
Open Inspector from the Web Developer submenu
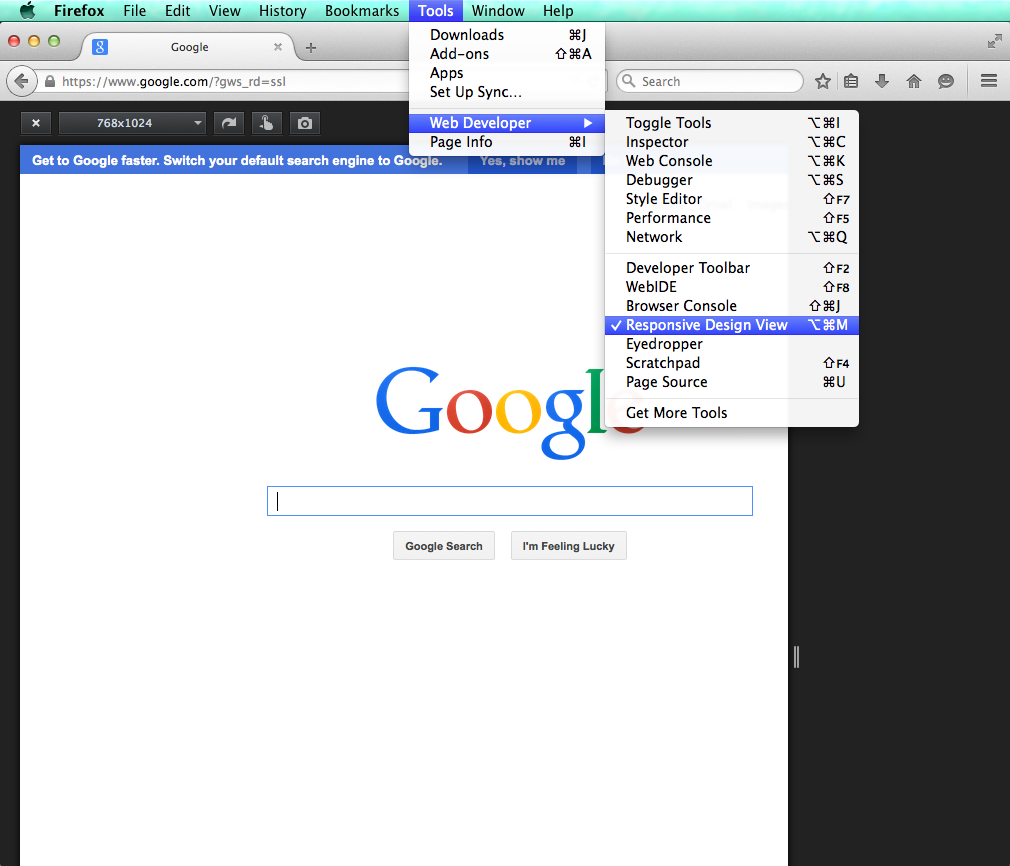pos(732,142)
